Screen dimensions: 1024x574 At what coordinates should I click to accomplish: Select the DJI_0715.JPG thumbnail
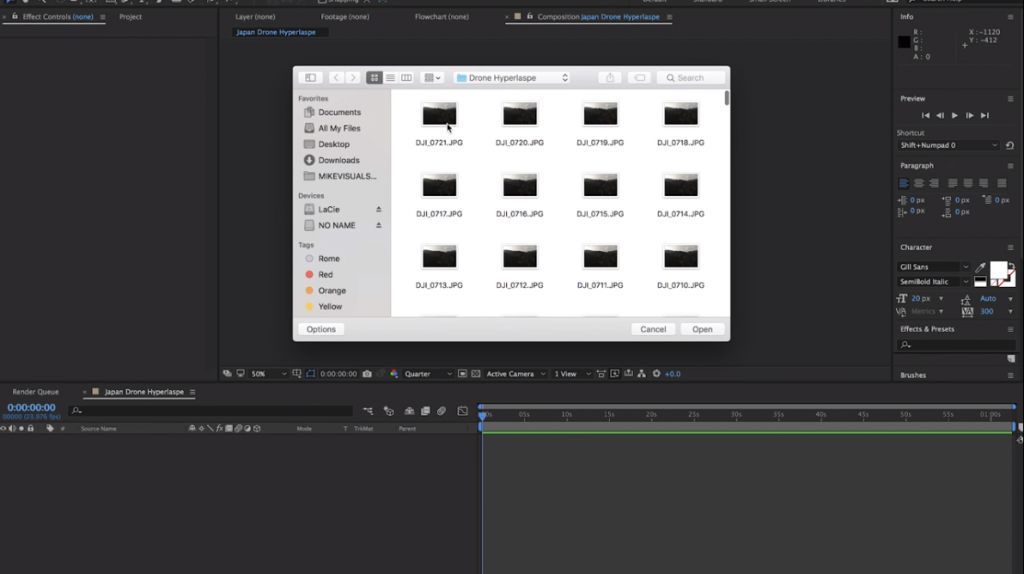[x=600, y=185]
